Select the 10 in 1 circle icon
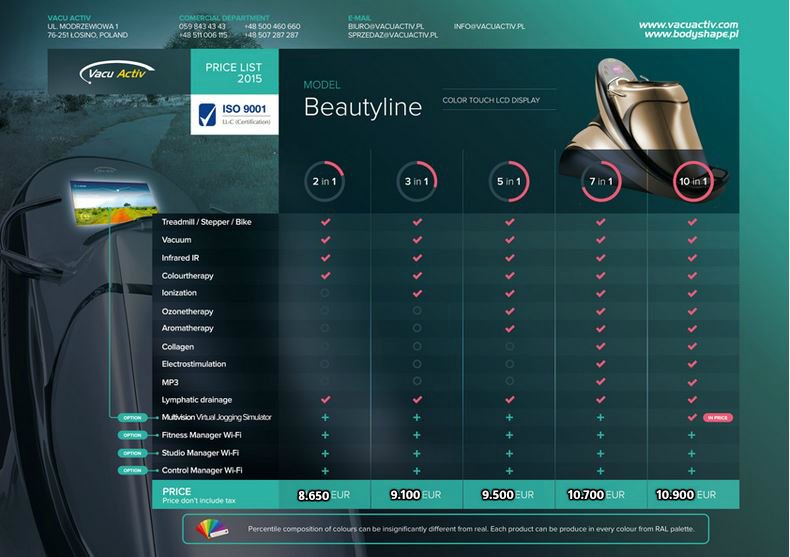 tap(692, 181)
